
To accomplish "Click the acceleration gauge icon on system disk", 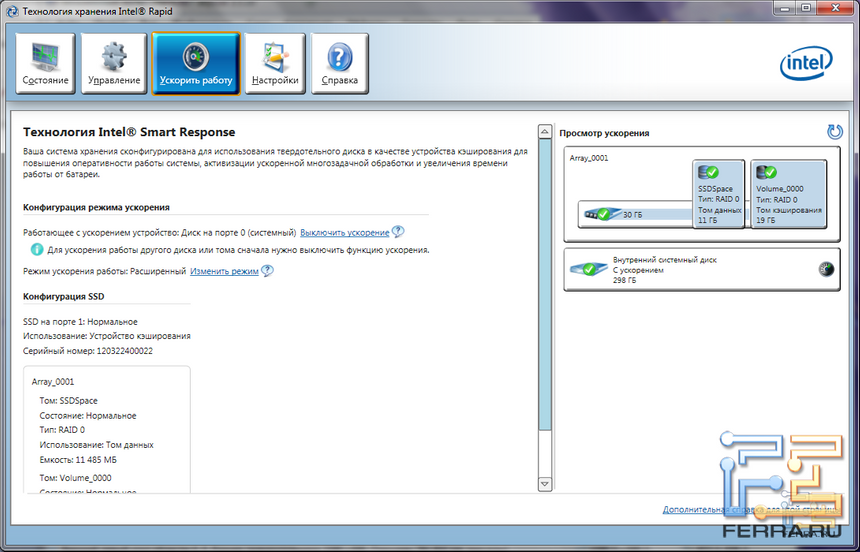I will pyautogui.click(x=825, y=269).
